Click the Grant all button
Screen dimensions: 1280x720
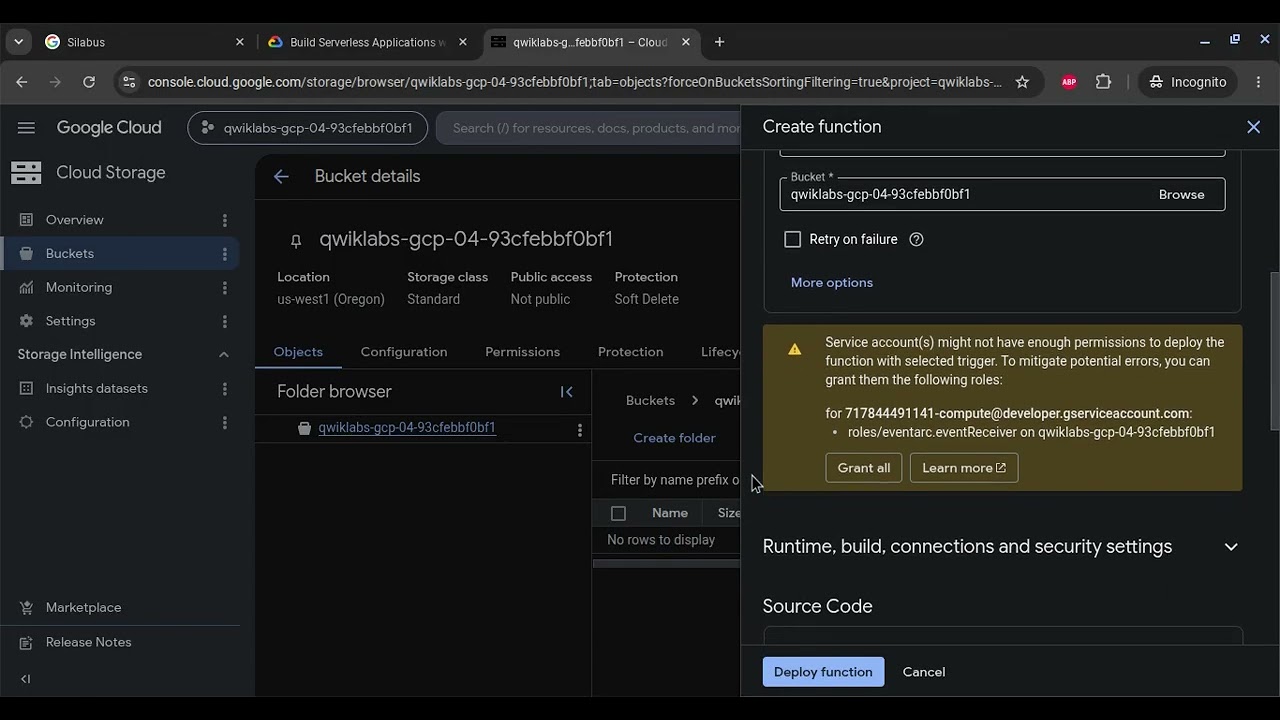point(864,468)
